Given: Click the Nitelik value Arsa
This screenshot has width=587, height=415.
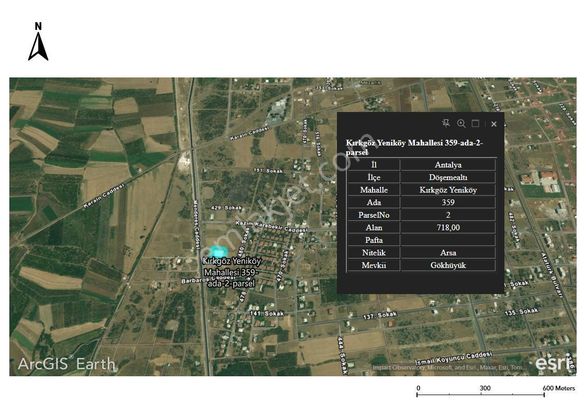Looking at the screenshot, I should point(448,253).
